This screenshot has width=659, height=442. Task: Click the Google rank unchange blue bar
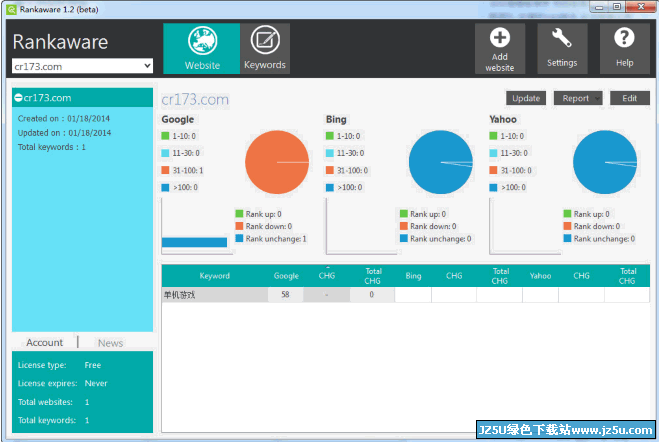click(194, 242)
